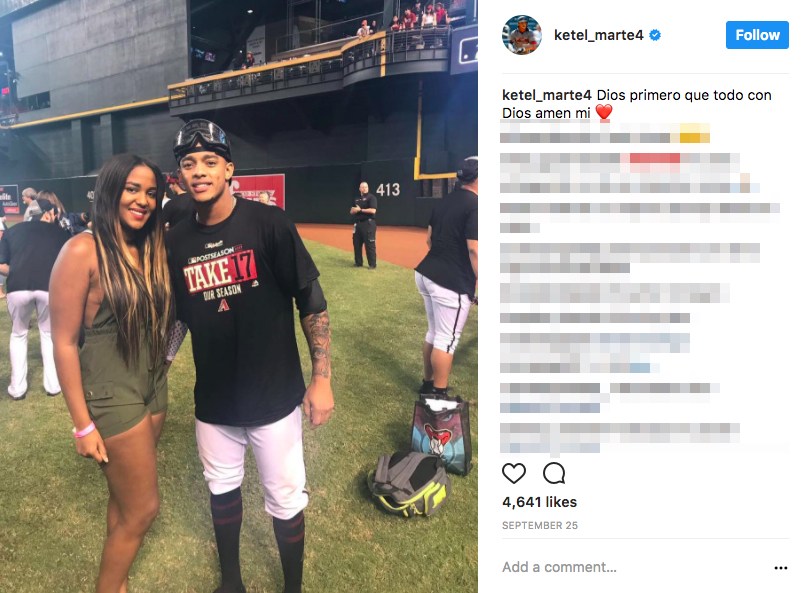Click the blue verified badge next to ketel_marte4
The width and height of the screenshot is (809, 593).
(655, 35)
